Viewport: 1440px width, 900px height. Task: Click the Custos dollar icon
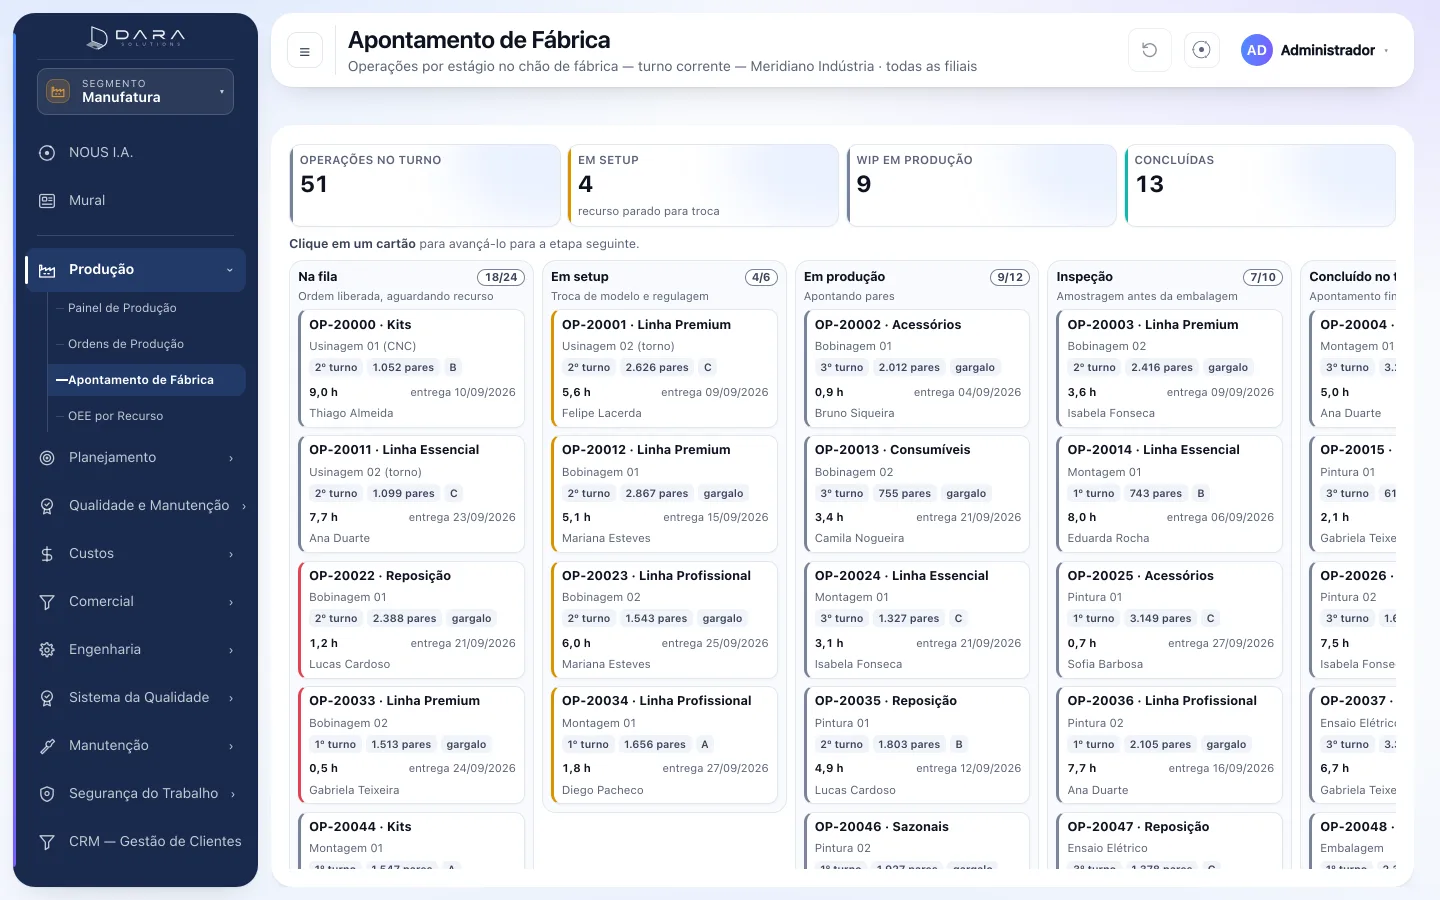click(47, 554)
